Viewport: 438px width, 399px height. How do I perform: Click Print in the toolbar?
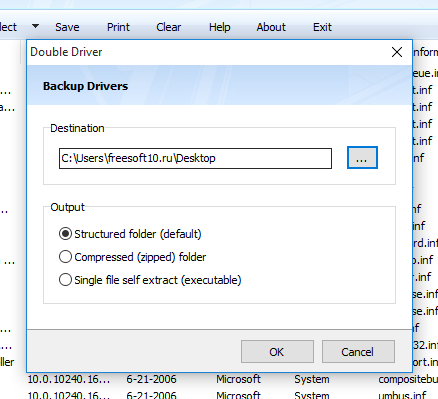click(x=118, y=27)
